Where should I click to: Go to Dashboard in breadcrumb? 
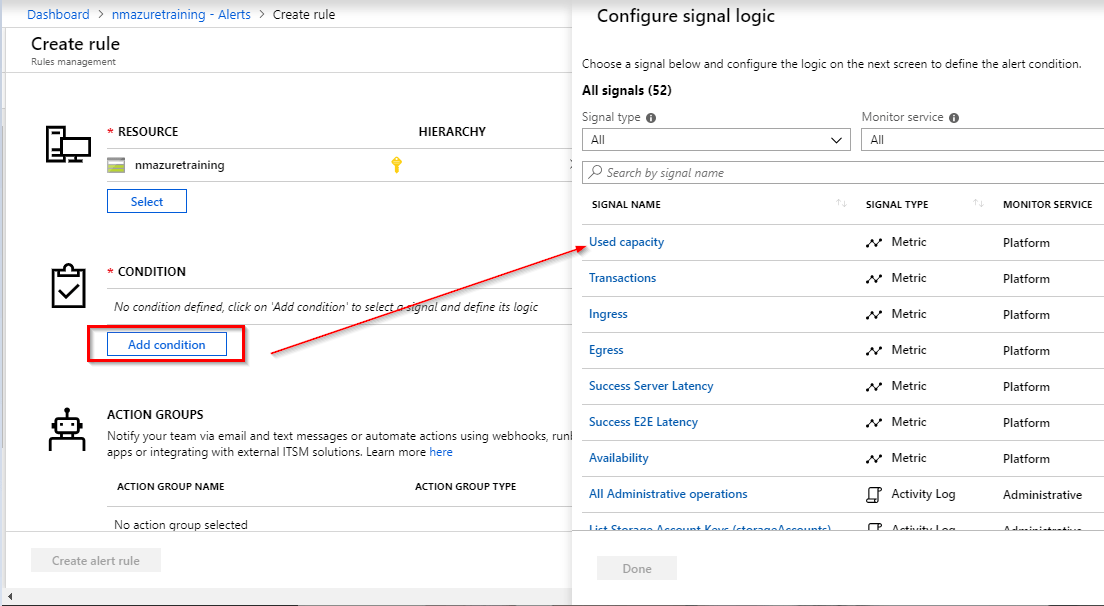(58, 15)
